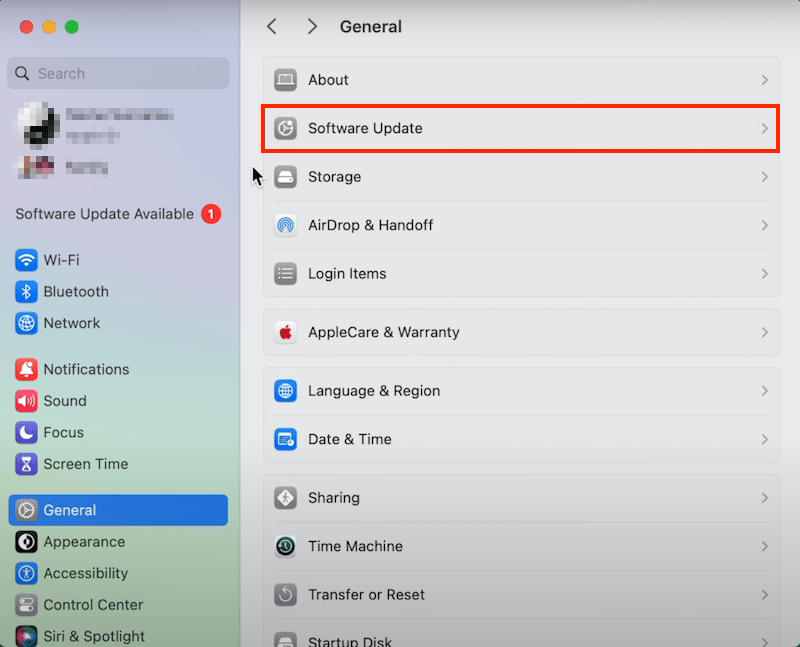Switch back using the left navigation arrow
Image resolution: width=800 pixels, height=647 pixels.
pos(272,27)
